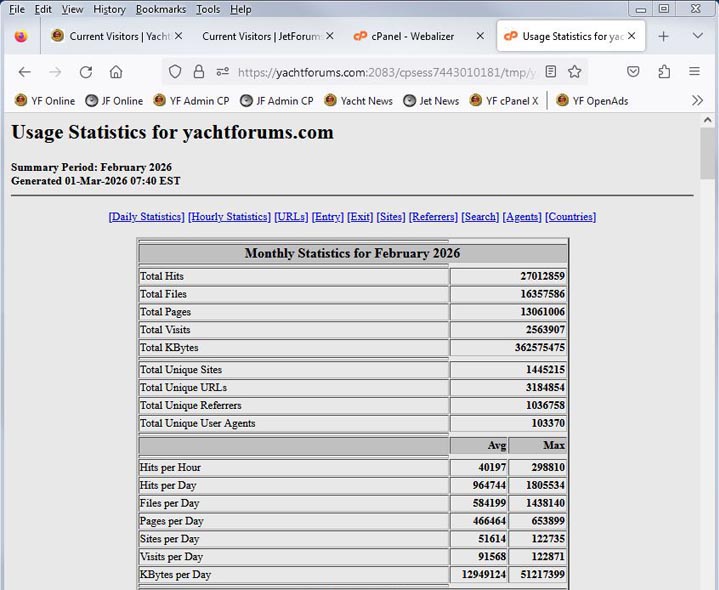
Task: Switch to cPanel - Webalizer tab
Action: pyautogui.click(x=412, y=36)
